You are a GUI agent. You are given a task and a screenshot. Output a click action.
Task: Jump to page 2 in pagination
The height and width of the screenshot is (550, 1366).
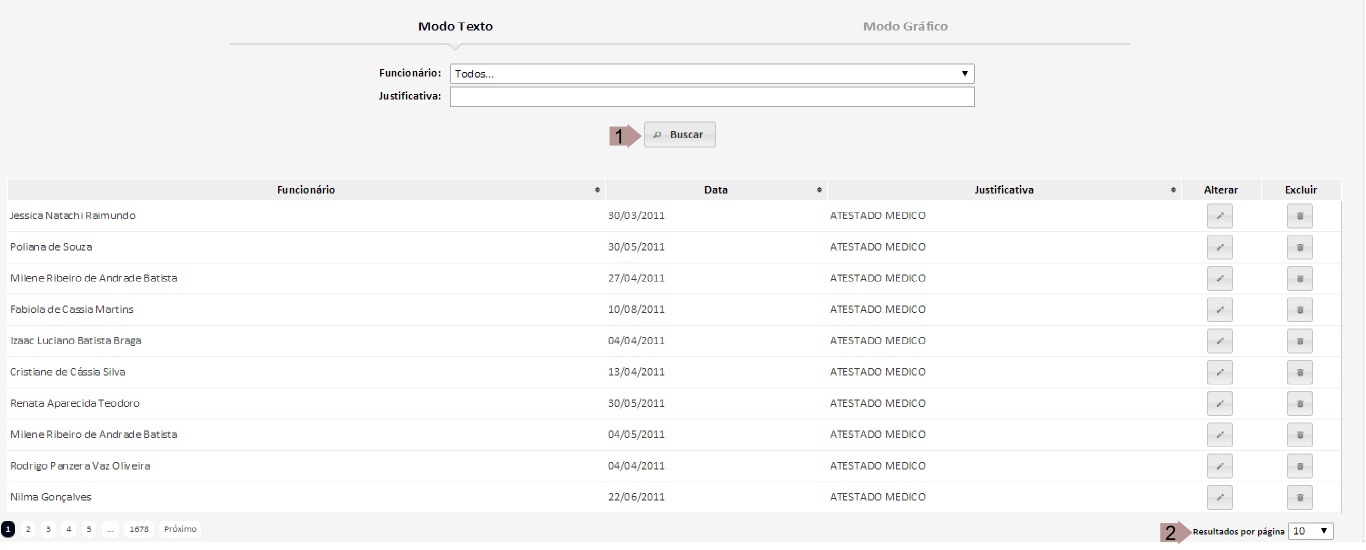point(29,528)
